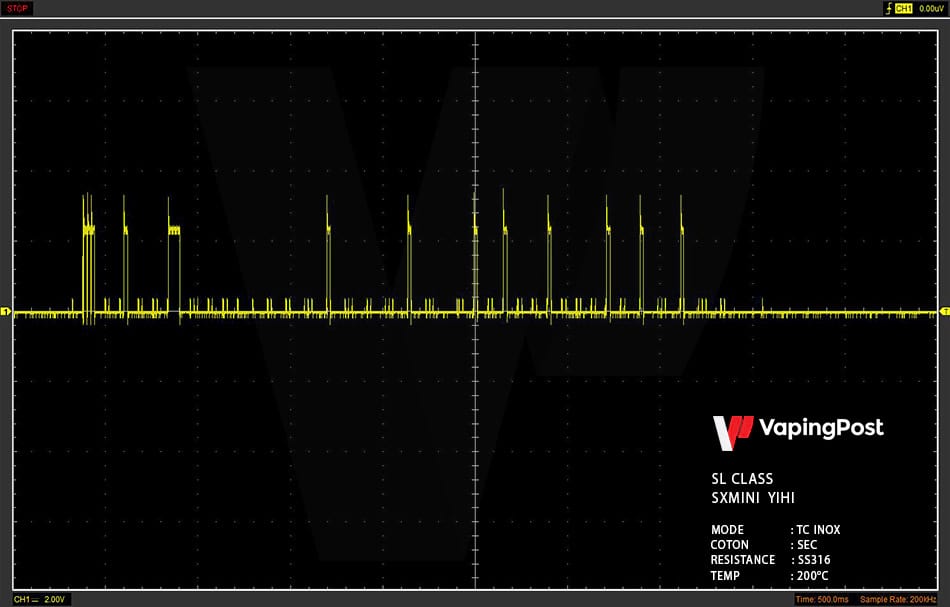Image resolution: width=950 pixels, height=607 pixels.
Task: Click the MODE TC INOX line
Action: (x=776, y=529)
